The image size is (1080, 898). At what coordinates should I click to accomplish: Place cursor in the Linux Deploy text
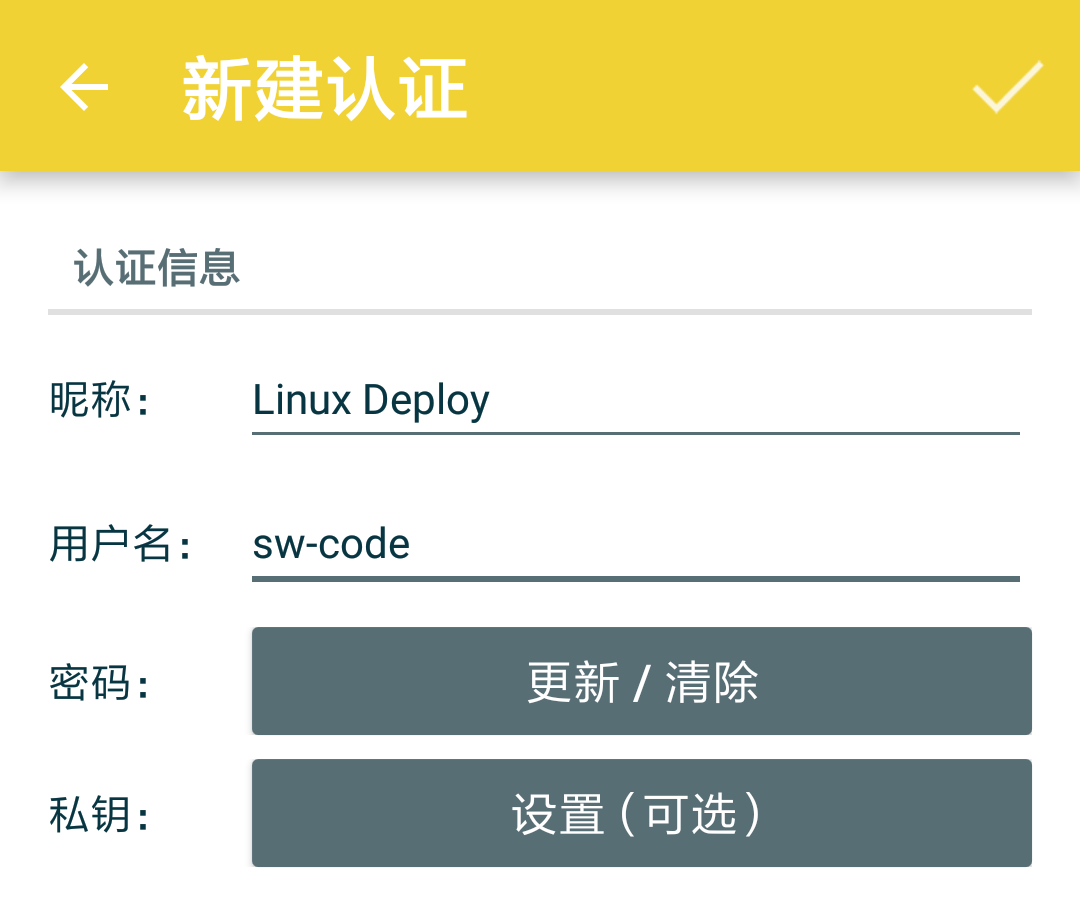(x=371, y=401)
